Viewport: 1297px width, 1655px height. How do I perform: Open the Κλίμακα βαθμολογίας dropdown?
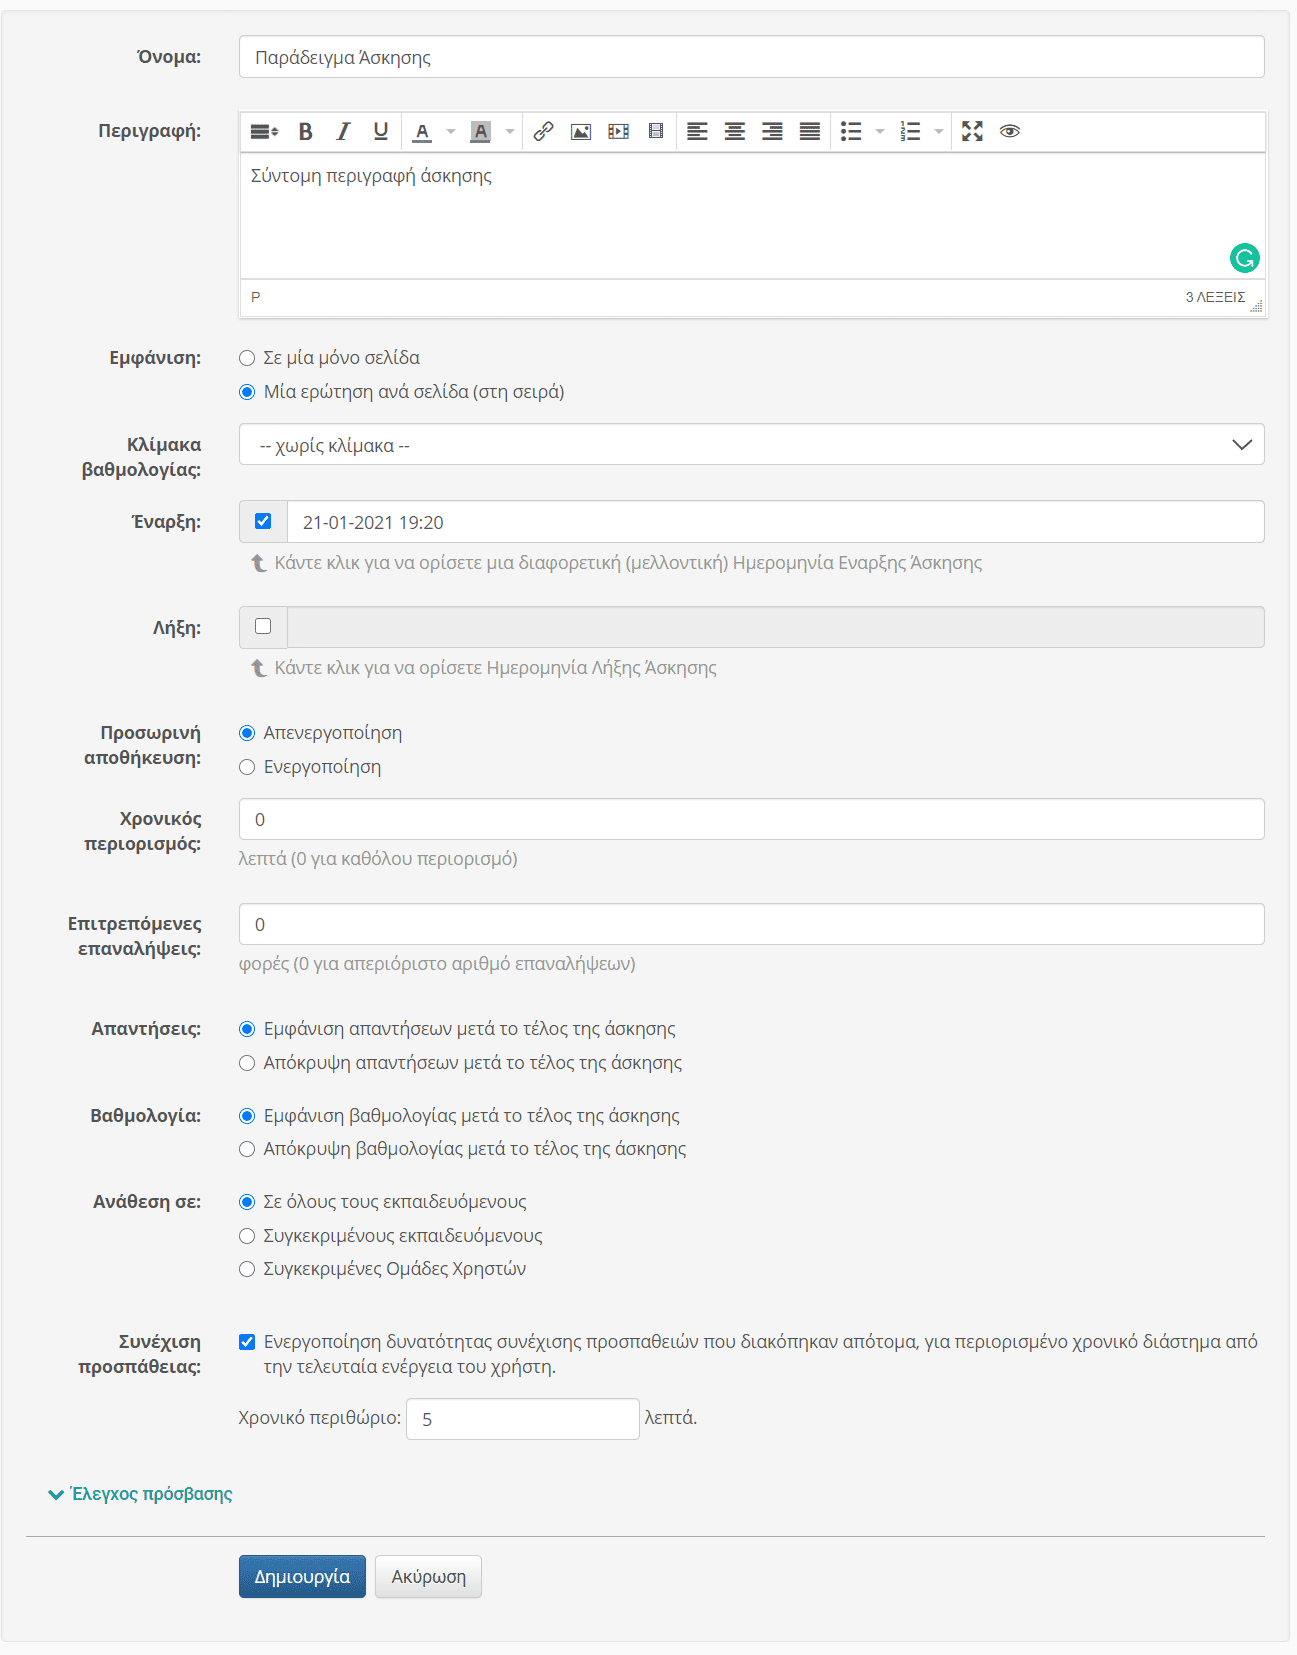(x=751, y=445)
